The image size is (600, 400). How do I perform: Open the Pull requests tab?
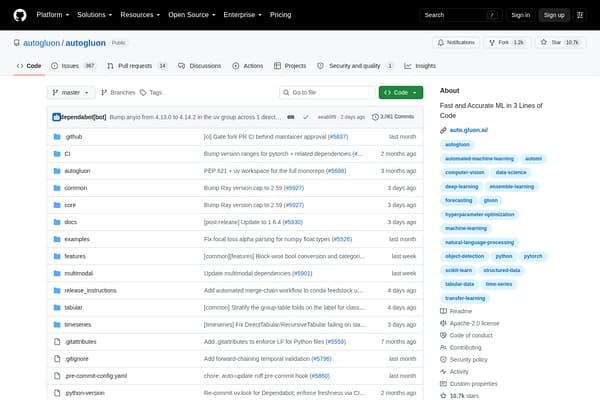(x=137, y=66)
